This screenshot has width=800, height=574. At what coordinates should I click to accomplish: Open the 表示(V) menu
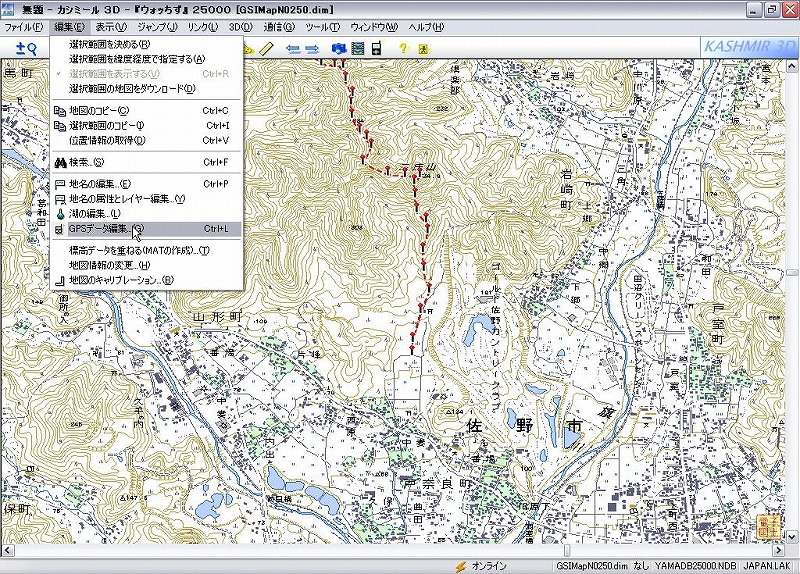click(x=111, y=27)
